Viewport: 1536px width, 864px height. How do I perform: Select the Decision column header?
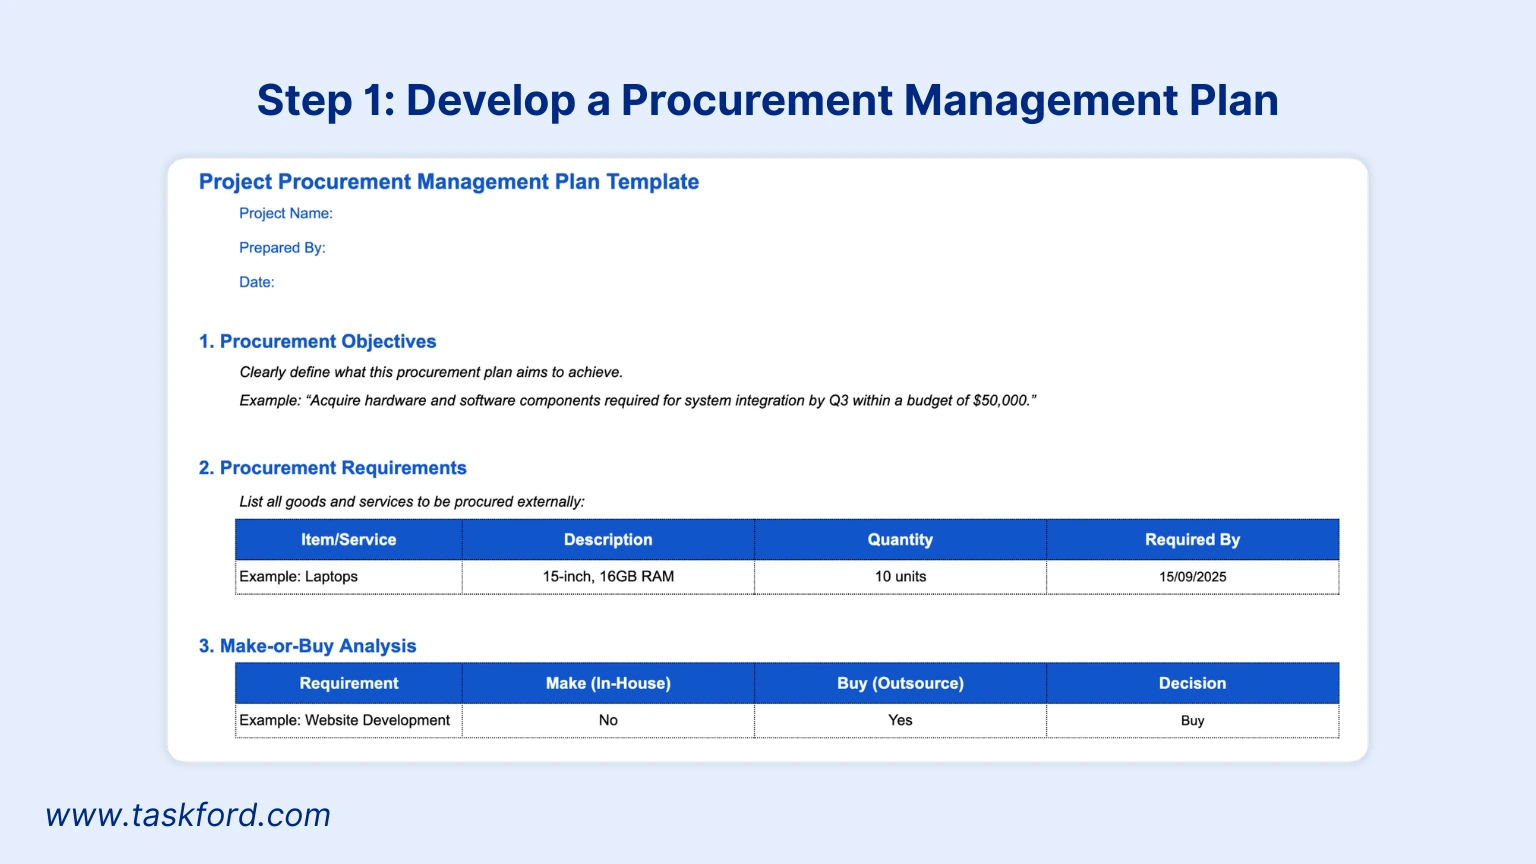1192,683
